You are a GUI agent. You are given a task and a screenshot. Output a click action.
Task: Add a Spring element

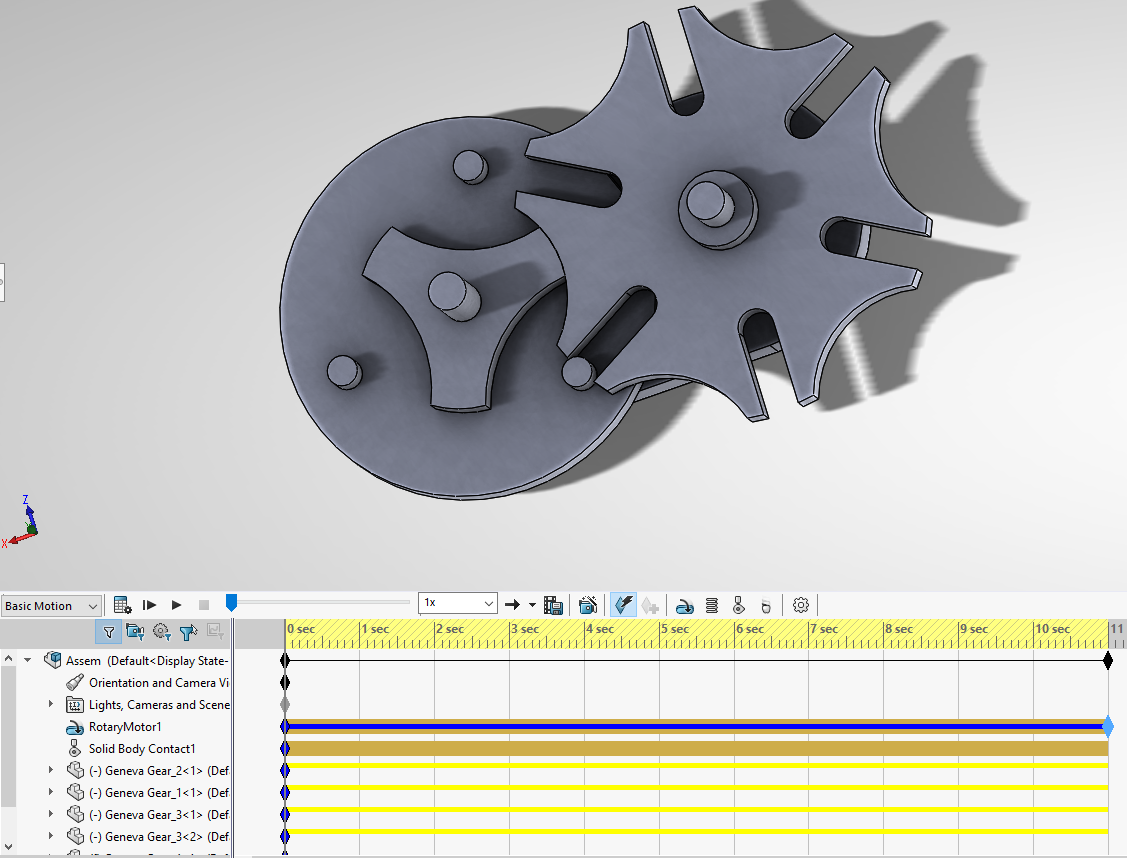712,605
